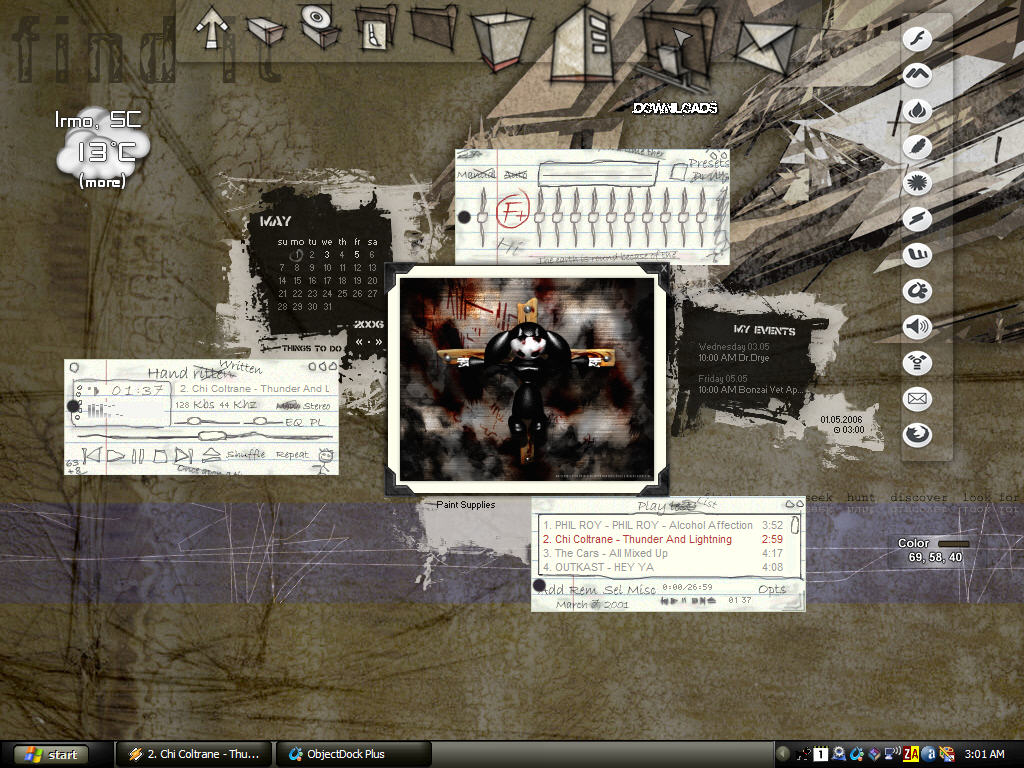Screen dimensions: 1024x768
Task: Click the CD drive sketch icon in top dock
Action: [319, 25]
